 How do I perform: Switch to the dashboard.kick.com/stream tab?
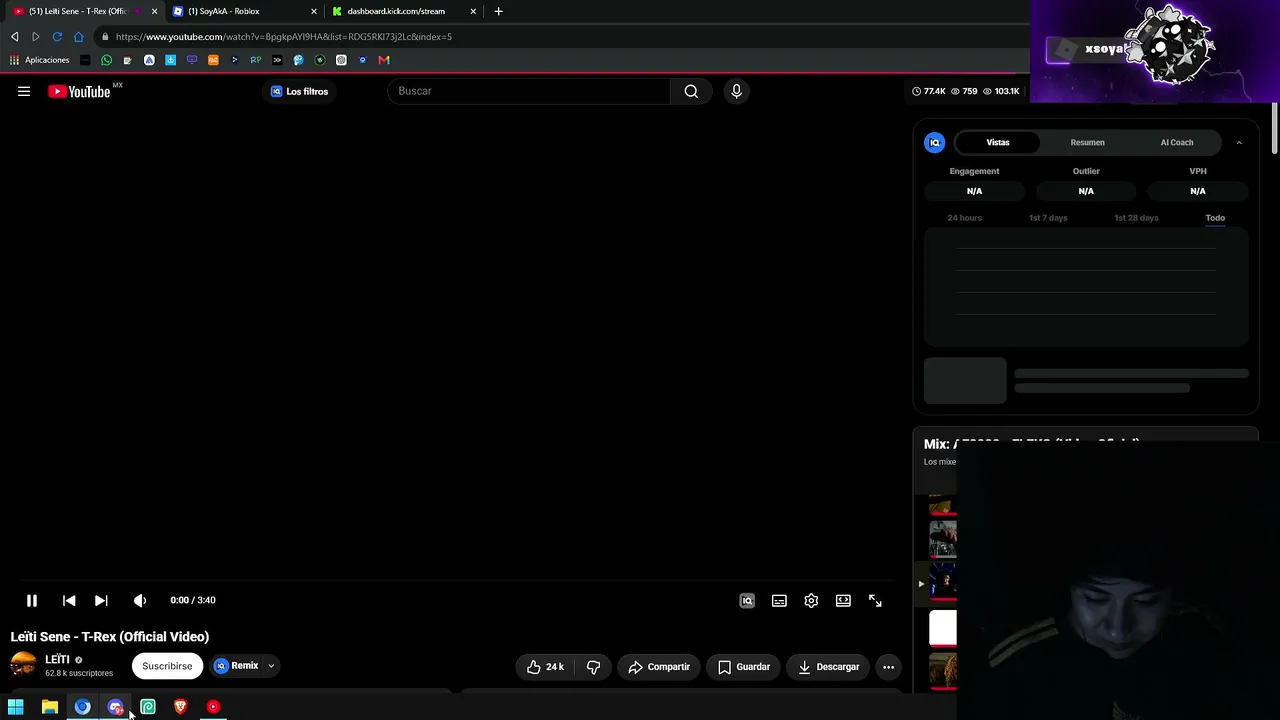(404, 11)
